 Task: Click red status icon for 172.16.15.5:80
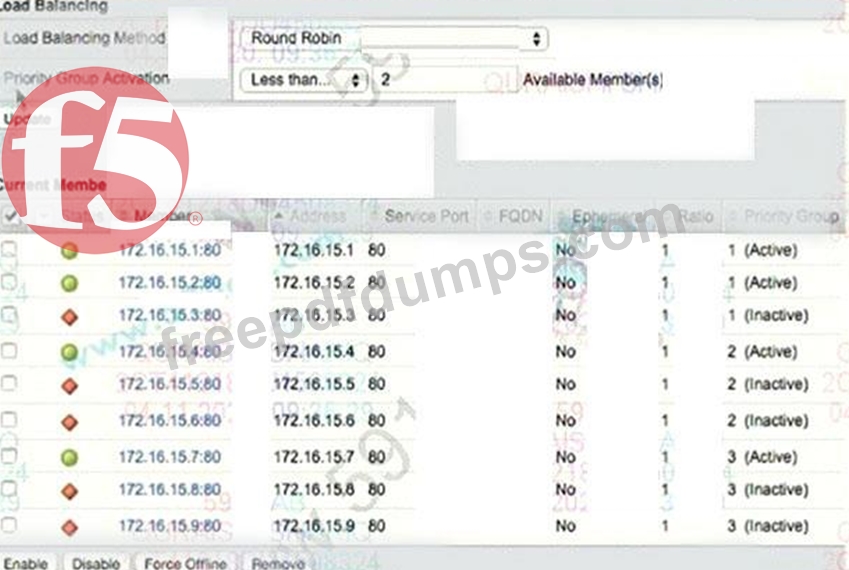[x=69, y=385]
